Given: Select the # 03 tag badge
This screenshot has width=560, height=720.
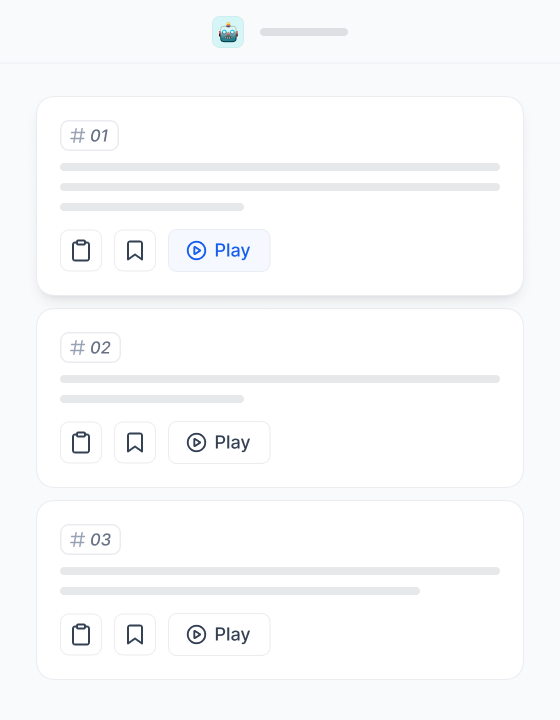Looking at the screenshot, I should pos(90,540).
